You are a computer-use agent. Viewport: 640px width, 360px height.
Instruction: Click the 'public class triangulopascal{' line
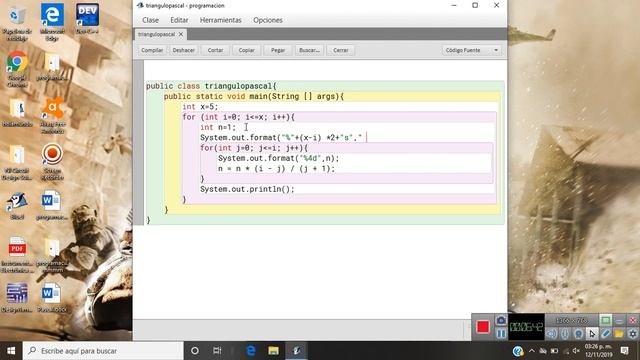click(x=211, y=86)
